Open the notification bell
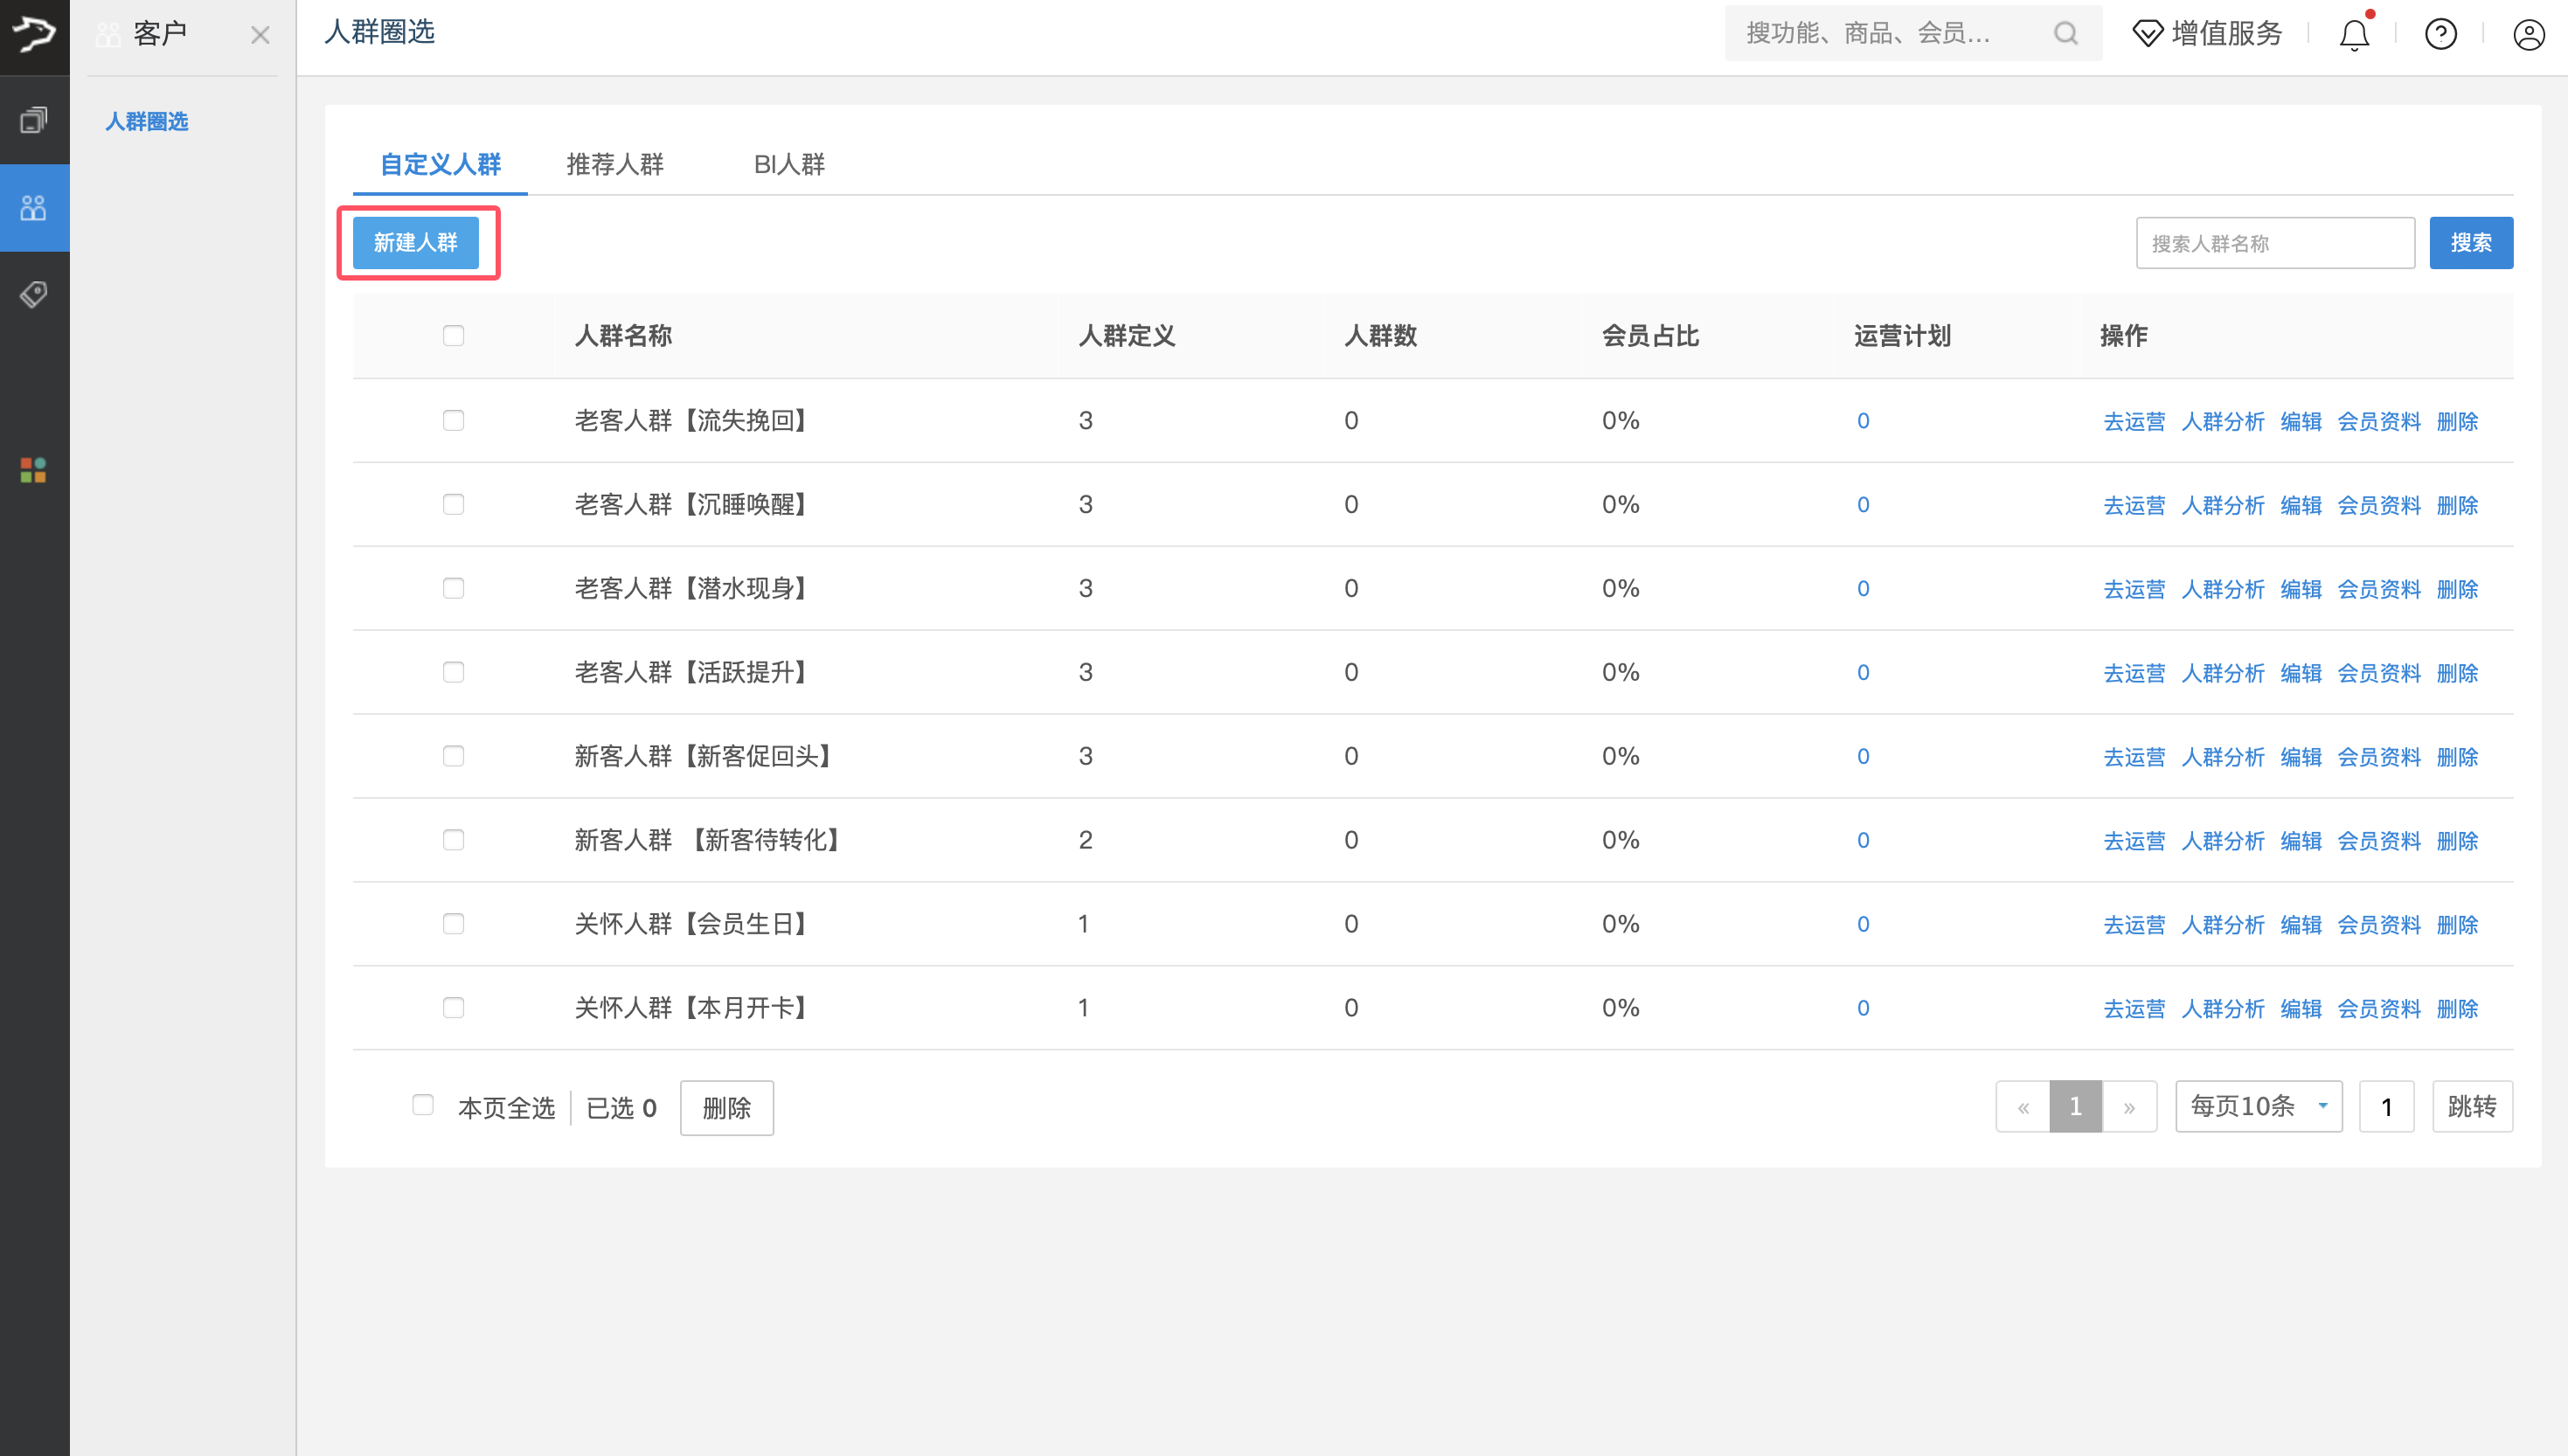2568x1456 pixels. click(x=2355, y=33)
